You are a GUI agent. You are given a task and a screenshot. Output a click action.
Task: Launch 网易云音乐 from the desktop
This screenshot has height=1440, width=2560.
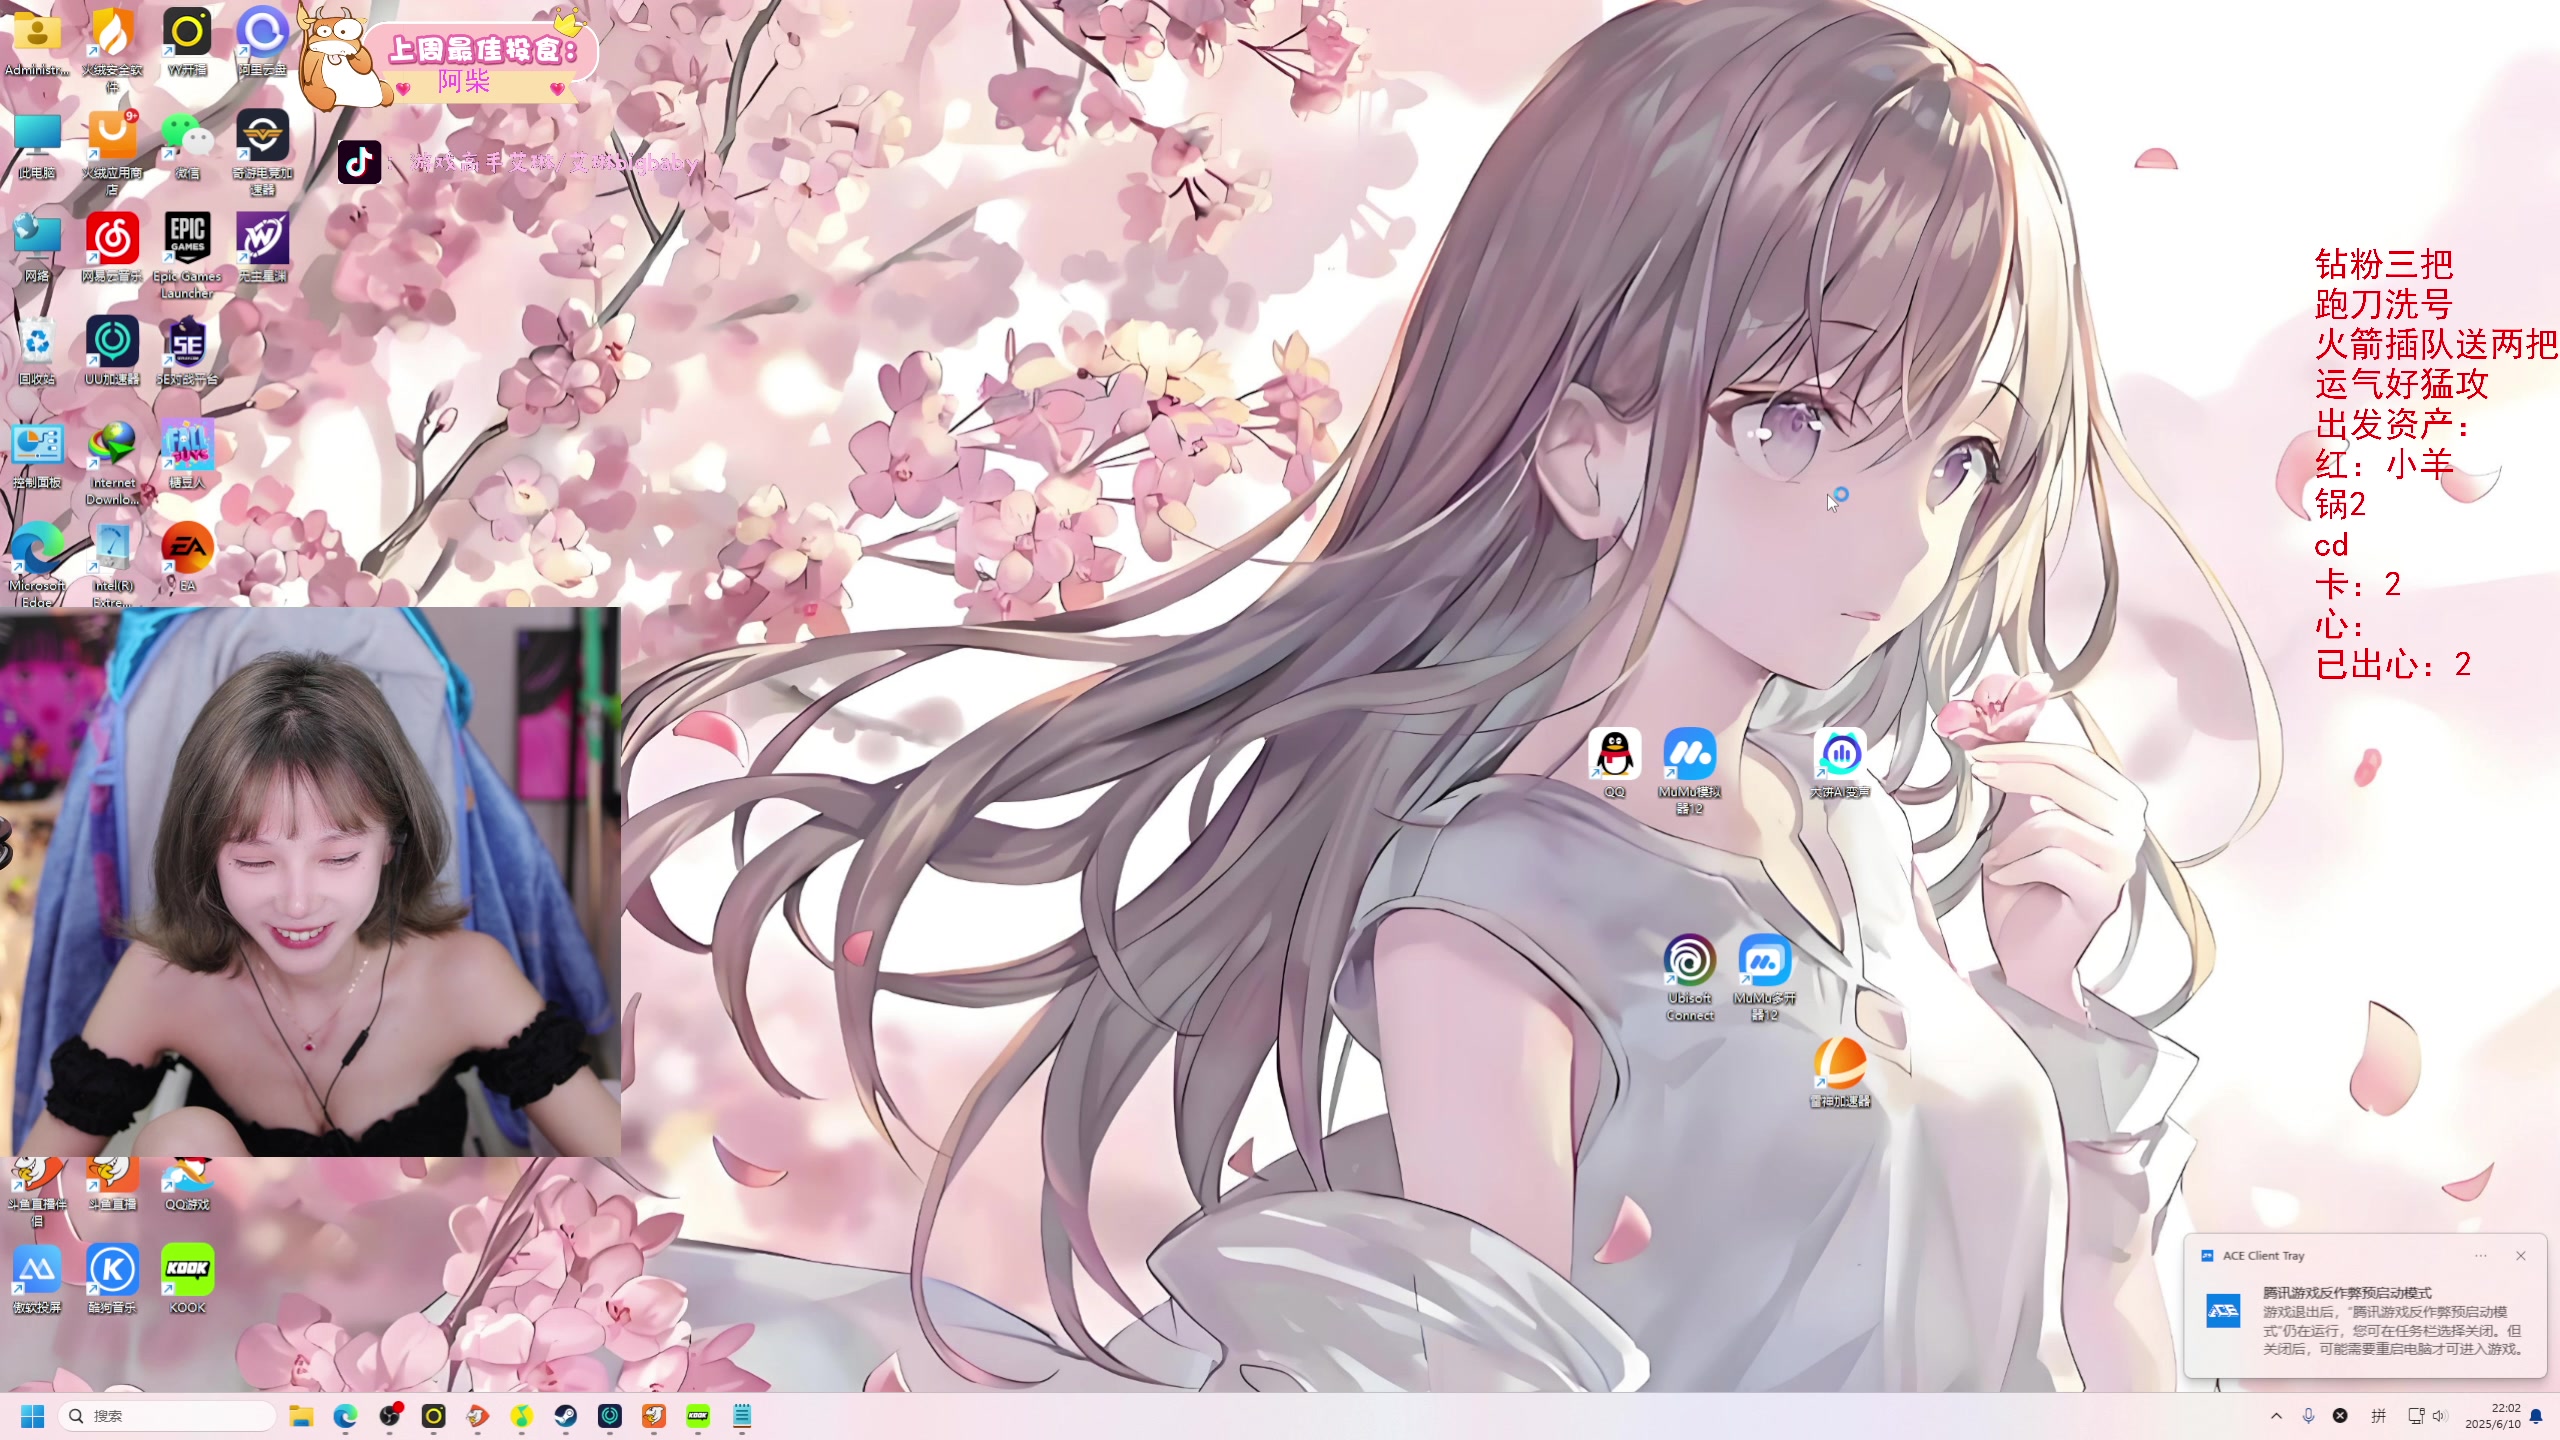(x=112, y=248)
